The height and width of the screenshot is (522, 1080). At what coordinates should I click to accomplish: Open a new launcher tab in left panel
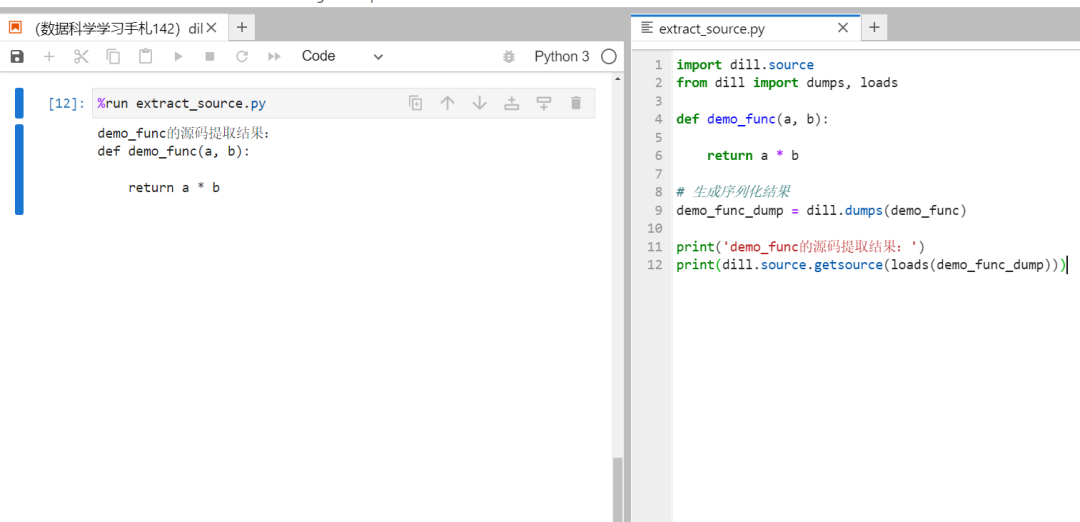[x=241, y=28]
